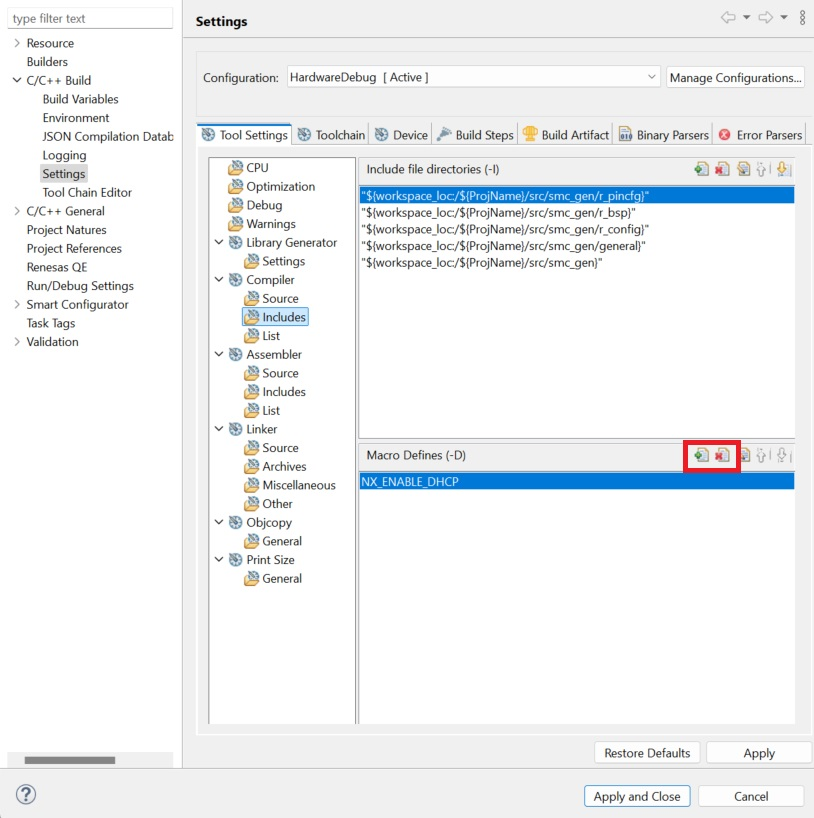Click Delete icon for Include file directories

click(x=722, y=169)
